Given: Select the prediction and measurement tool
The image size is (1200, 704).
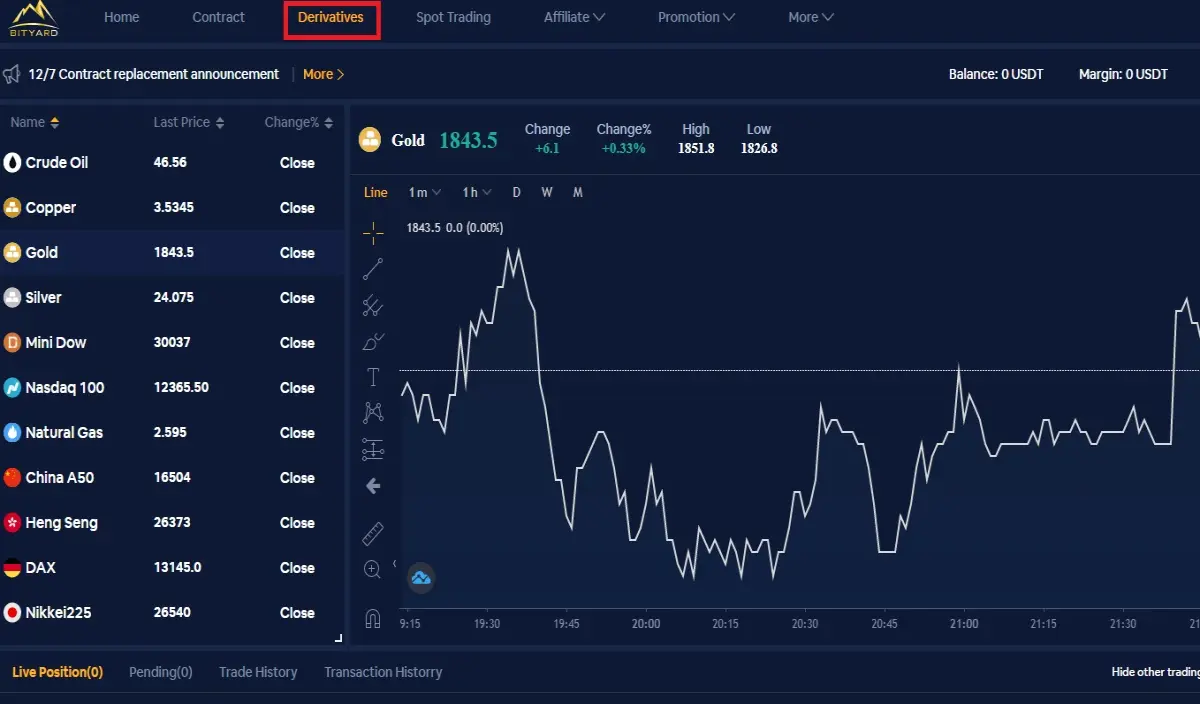Looking at the screenshot, I should click(373, 449).
